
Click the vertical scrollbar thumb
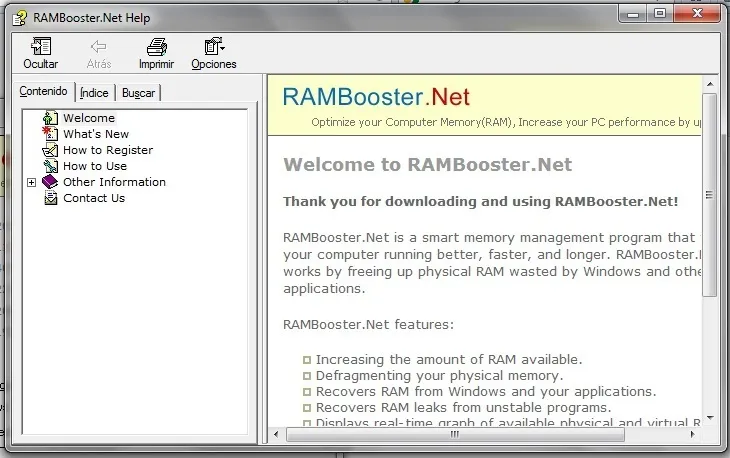[710, 195]
